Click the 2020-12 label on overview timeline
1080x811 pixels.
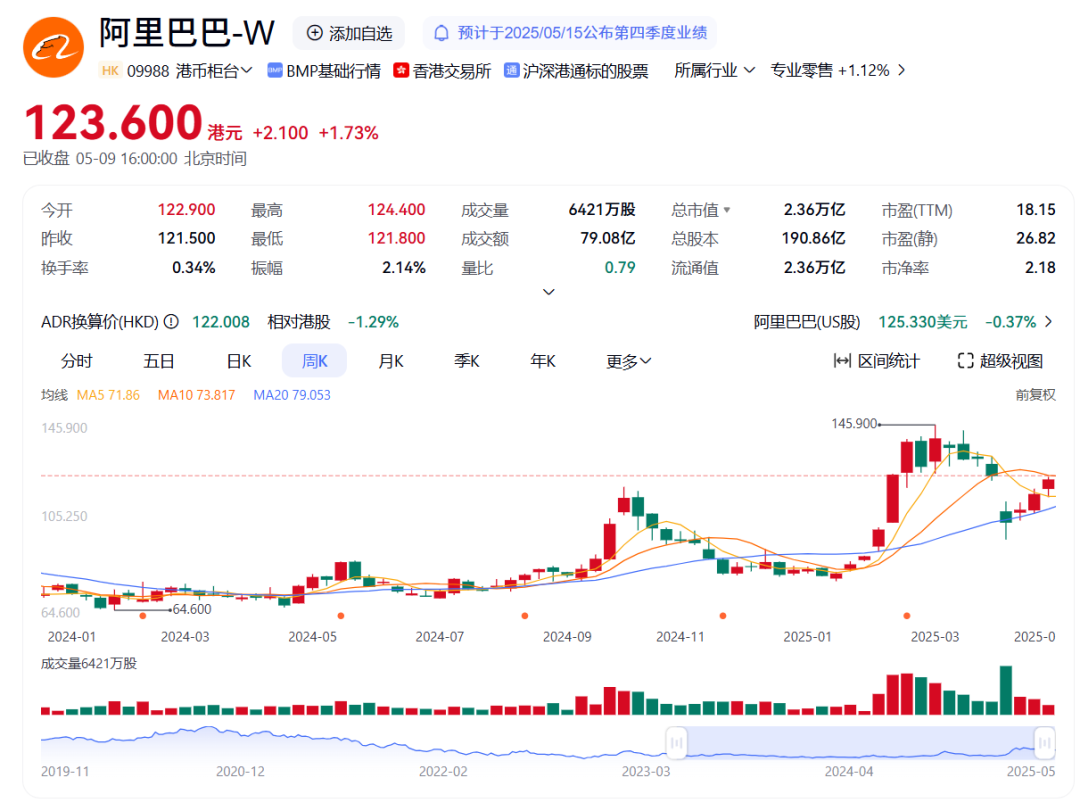point(240,772)
